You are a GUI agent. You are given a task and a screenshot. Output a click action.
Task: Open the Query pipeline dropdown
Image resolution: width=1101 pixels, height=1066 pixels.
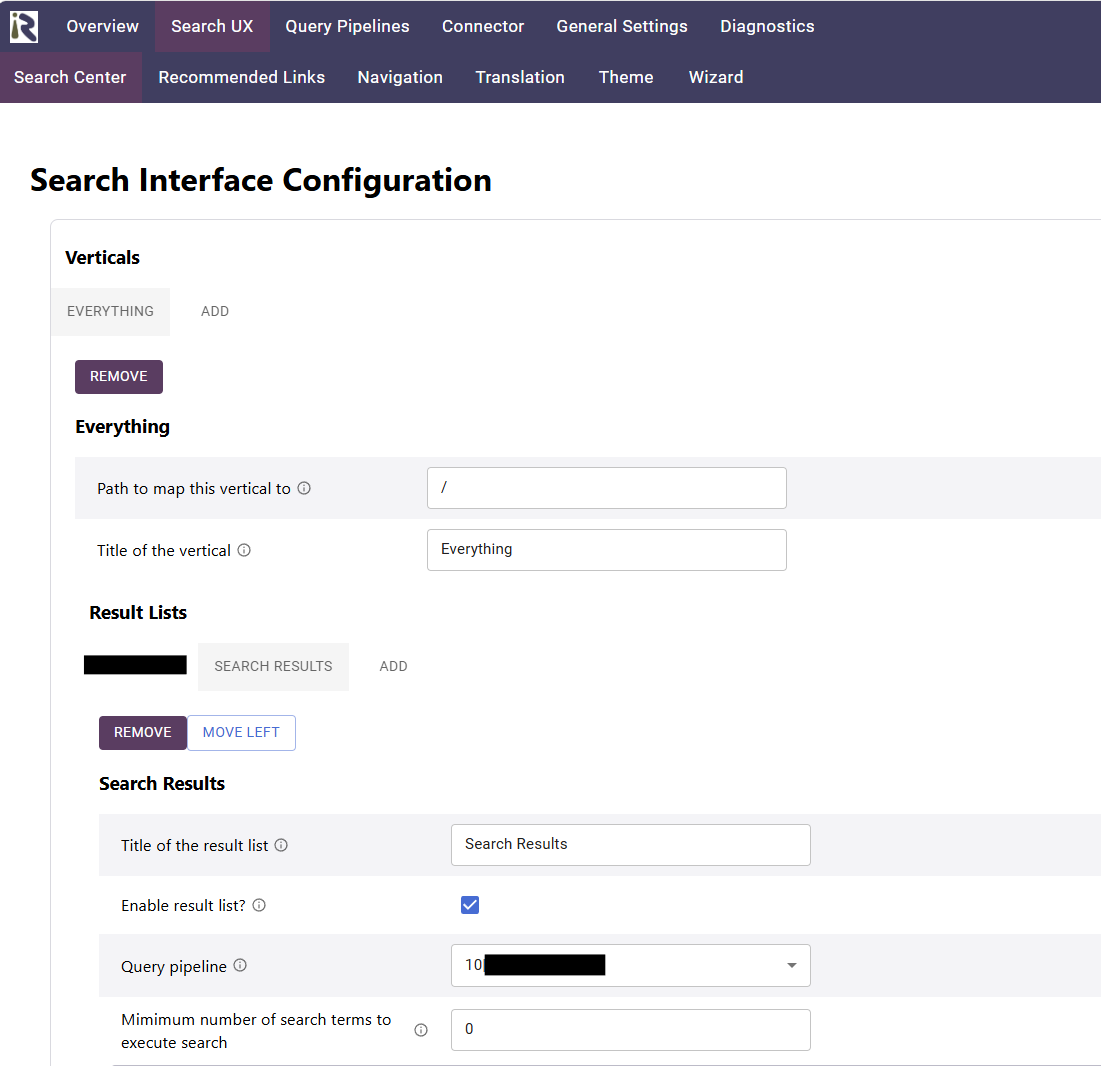point(631,966)
